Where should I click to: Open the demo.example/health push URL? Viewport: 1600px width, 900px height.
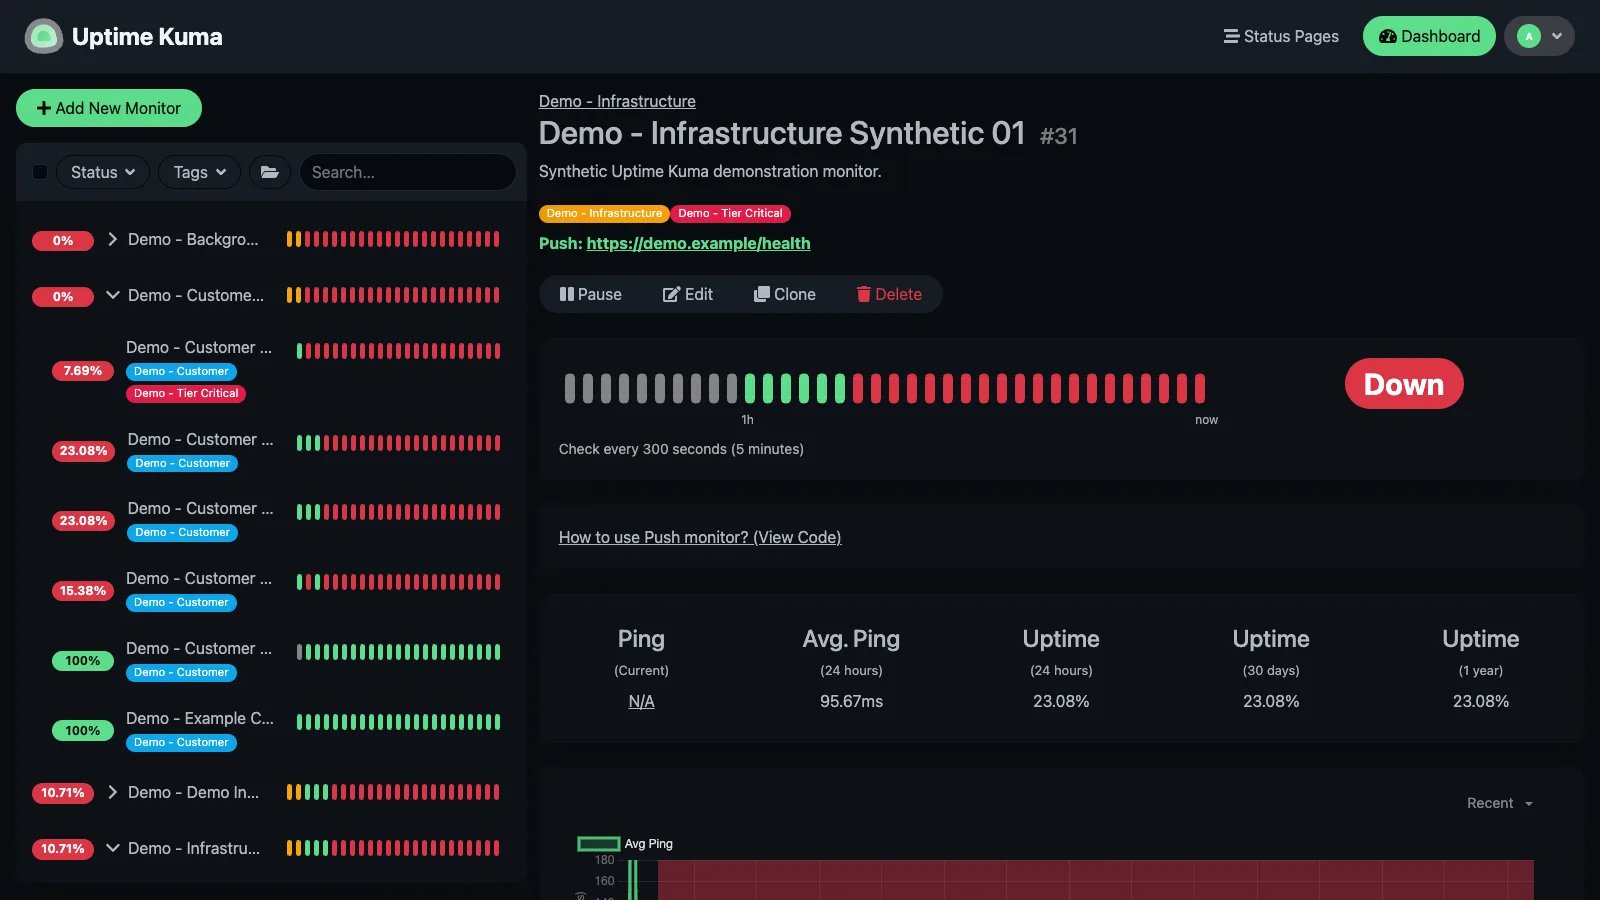tap(698, 243)
